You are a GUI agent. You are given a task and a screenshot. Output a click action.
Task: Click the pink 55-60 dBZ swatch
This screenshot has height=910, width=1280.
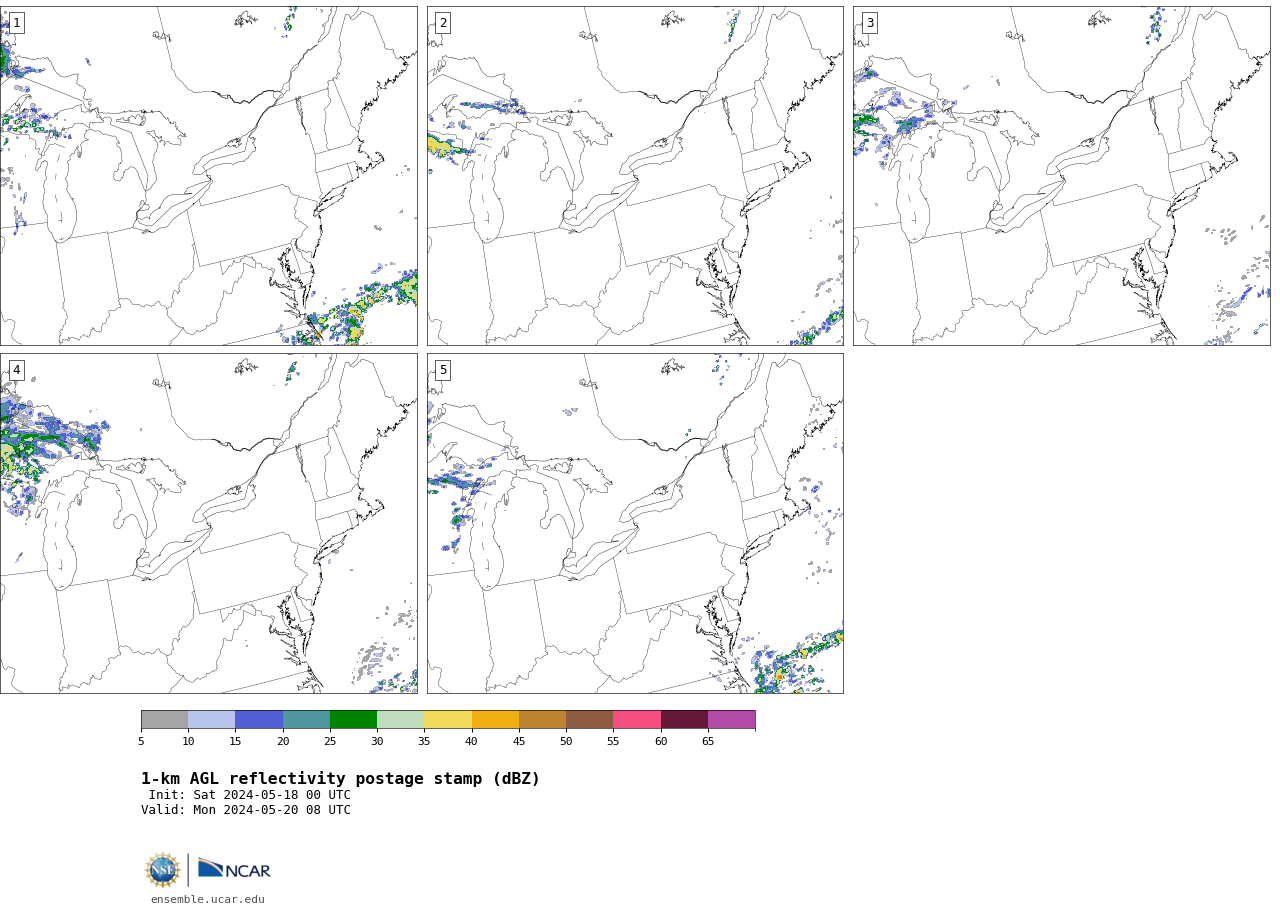pyautogui.click(x=637, y=720)
